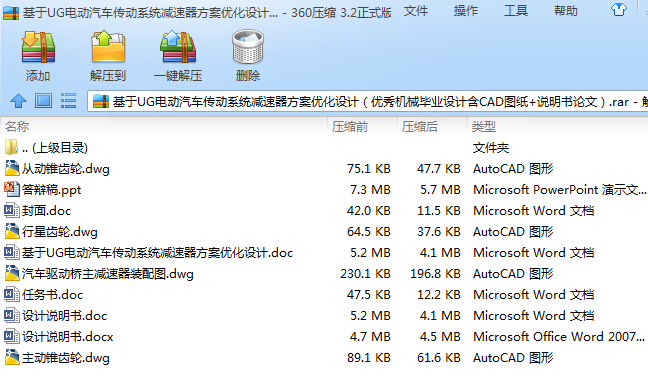The image size is (648, 383).
Task: Click the Word icon of 基于UG电动汽车传动系统减速器方案优化设计.doc
Action: coord(12,252)
